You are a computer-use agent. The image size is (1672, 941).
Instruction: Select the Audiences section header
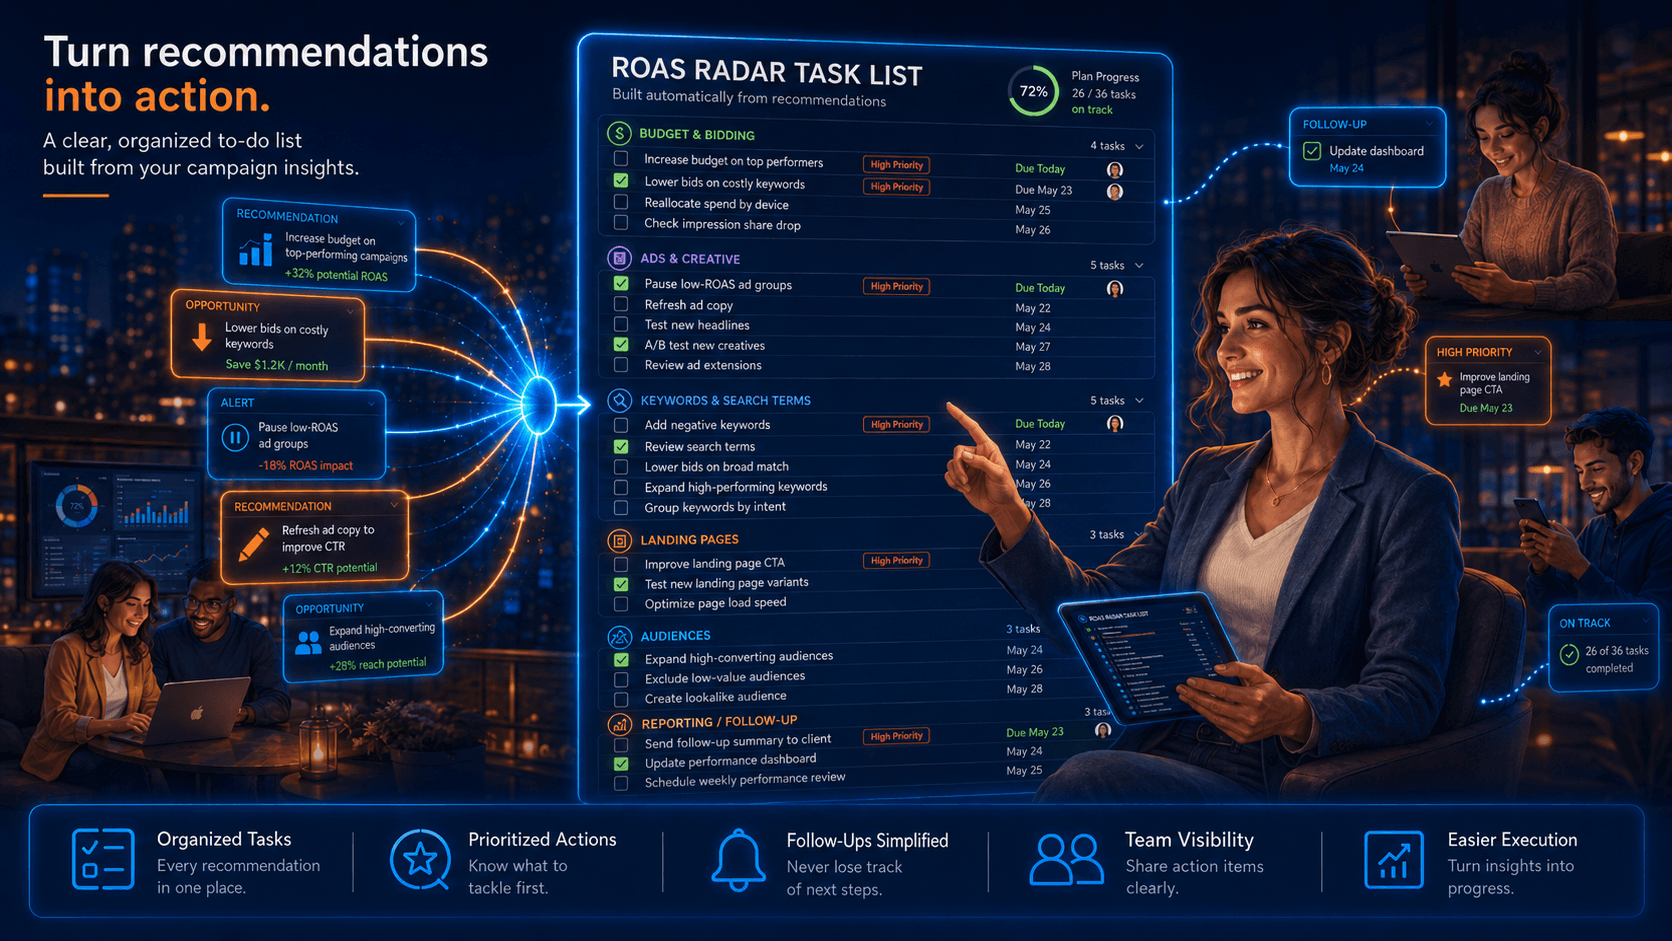[675, 636]
